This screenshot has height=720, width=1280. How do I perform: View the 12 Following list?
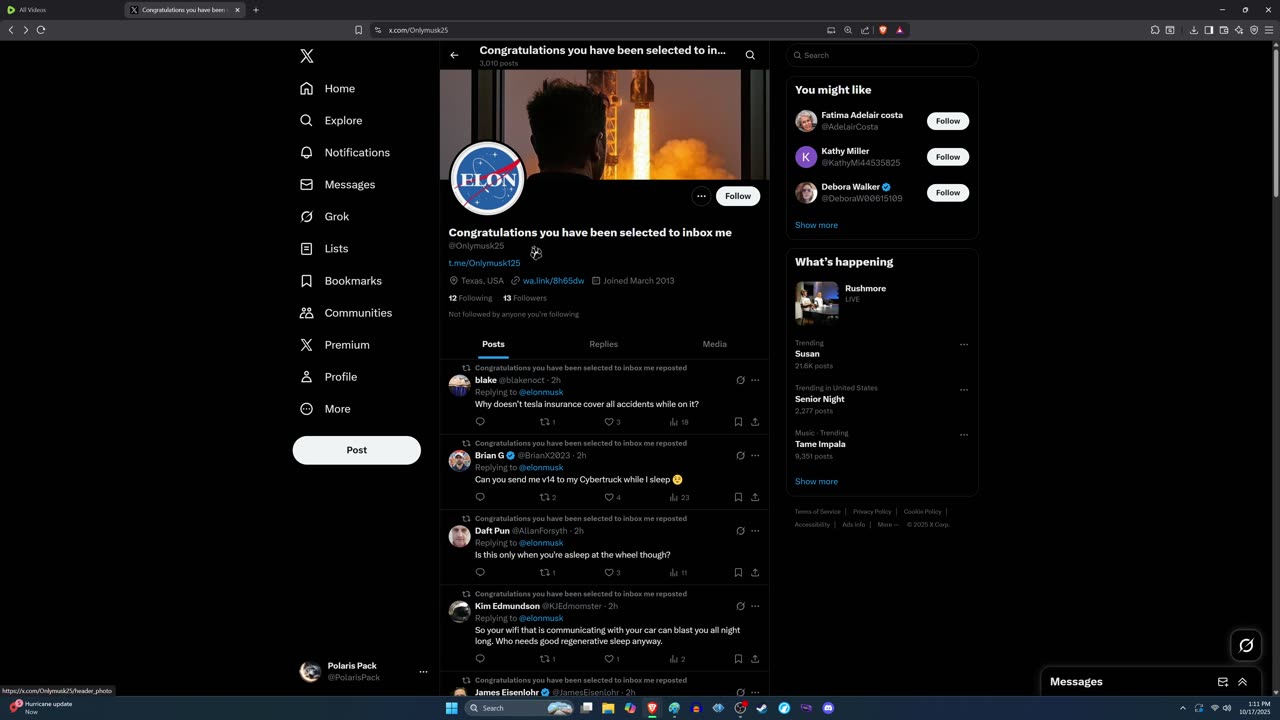(470, 298)
